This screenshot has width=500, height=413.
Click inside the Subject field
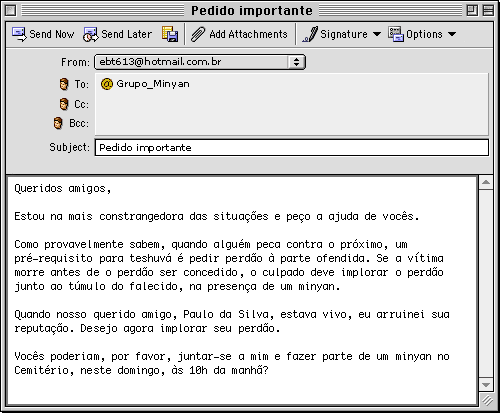coord(292,148)
